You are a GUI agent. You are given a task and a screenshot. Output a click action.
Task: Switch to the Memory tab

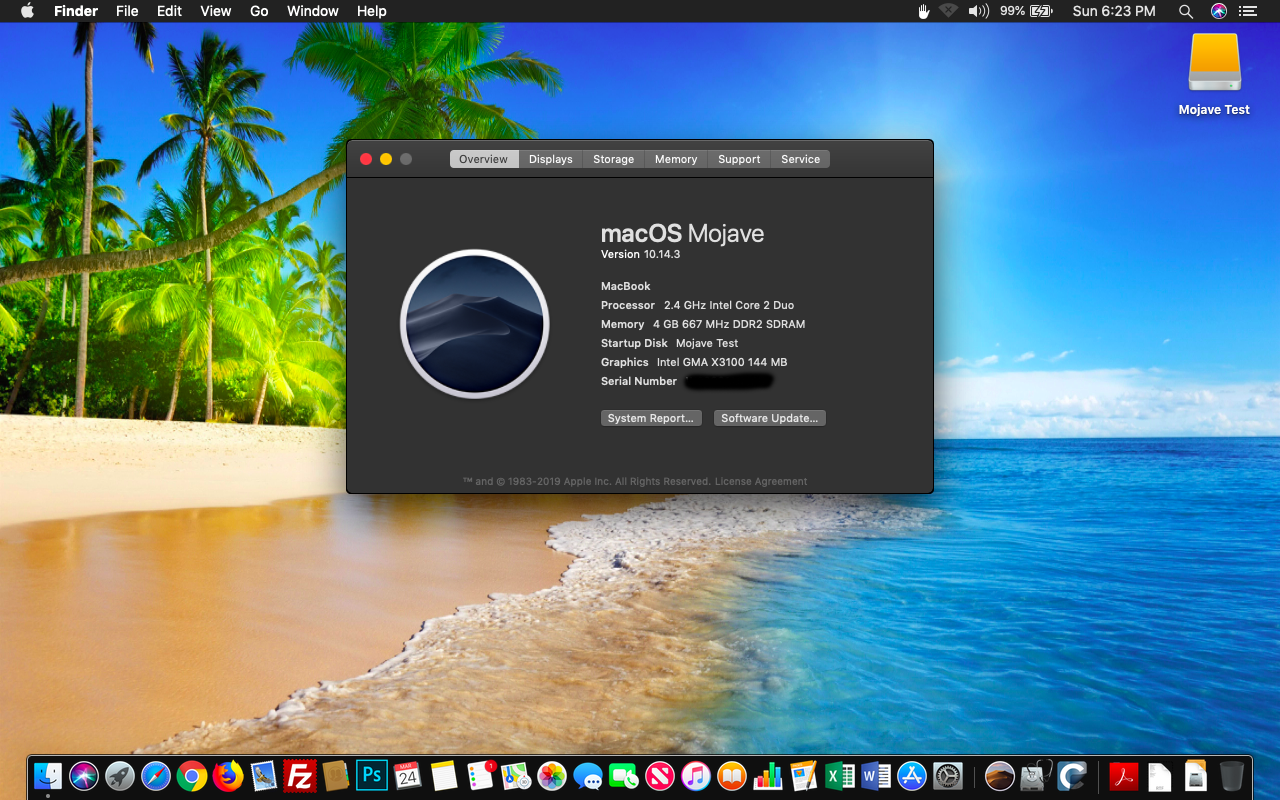(x=676, y=159)
